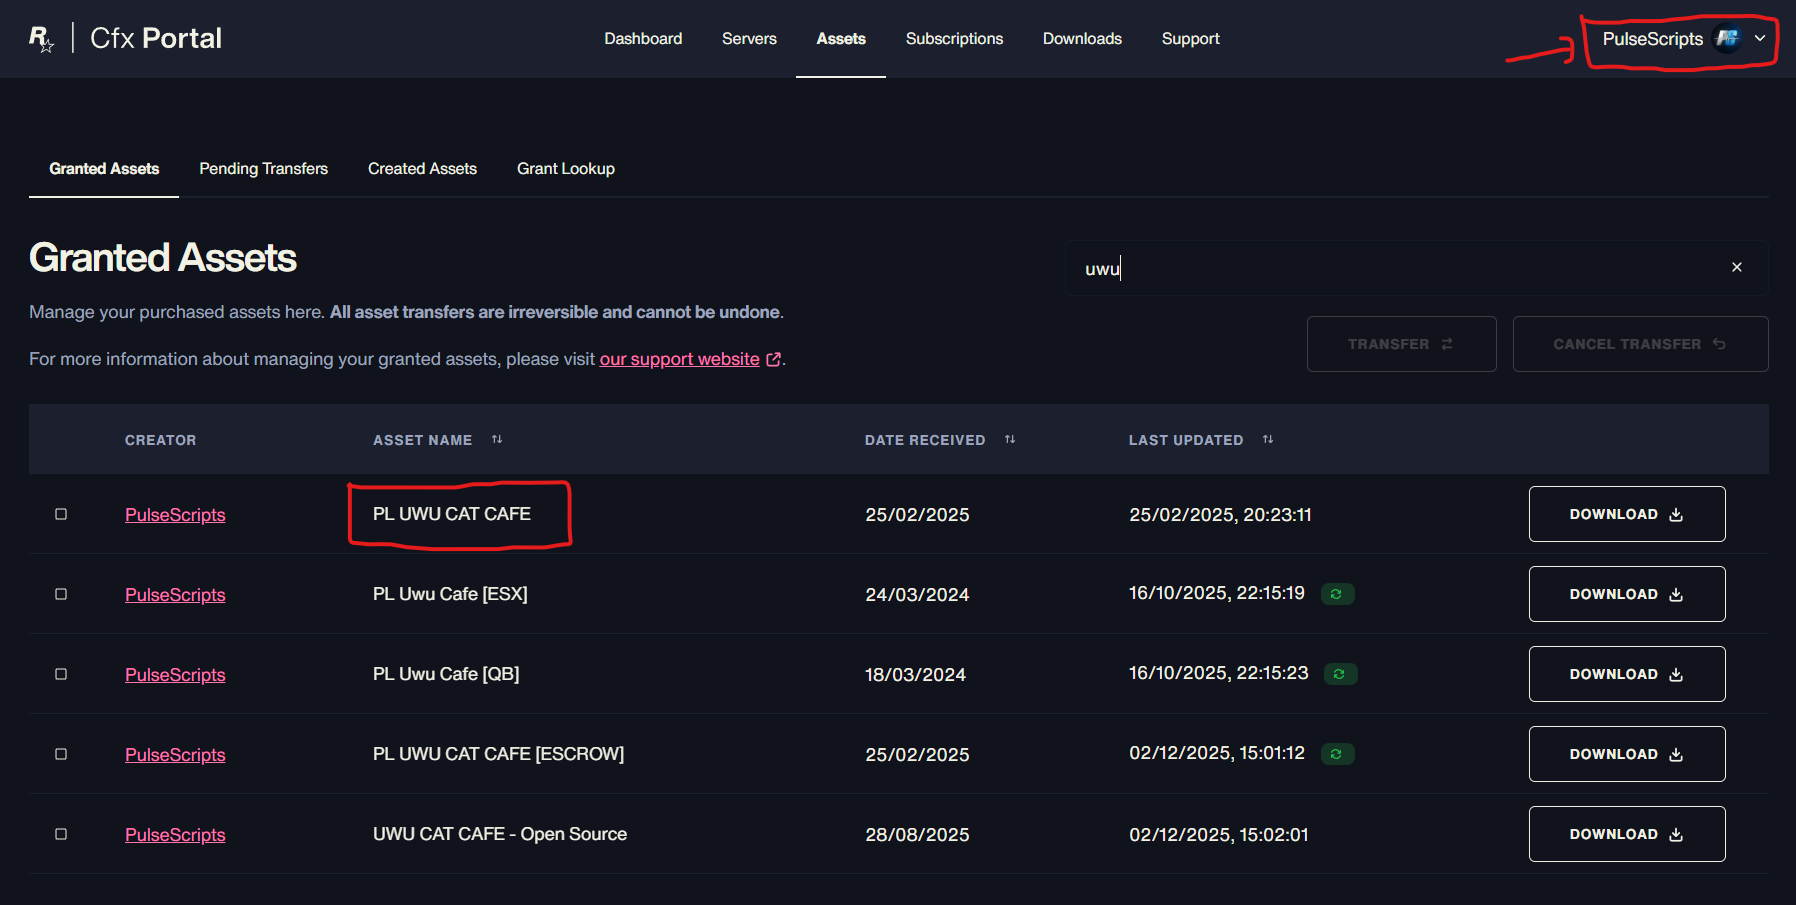Download the PL UWU CAT CAFE [ESCROW] asset
The image size is (1796, 905).
(1626, 754)
